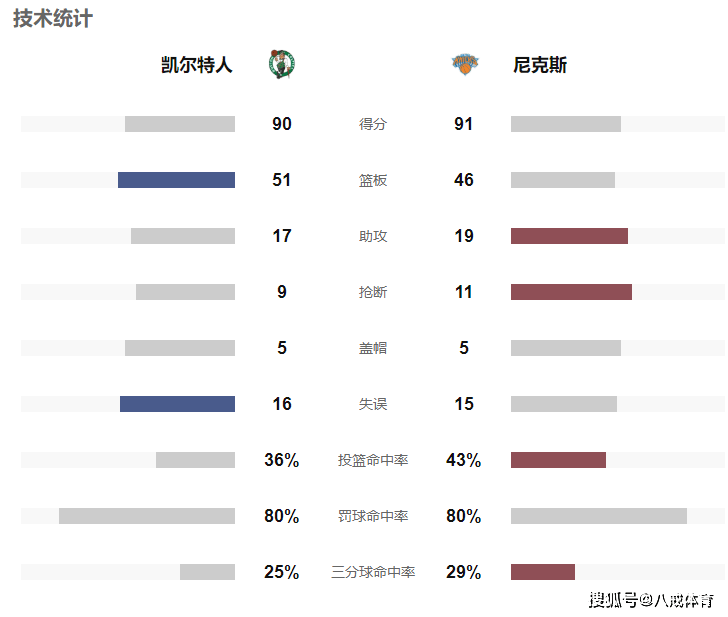Click the 罚球命中率 stat label
Image resolution: width=728 pixels, height=617 pixels.
pos(373,516)
